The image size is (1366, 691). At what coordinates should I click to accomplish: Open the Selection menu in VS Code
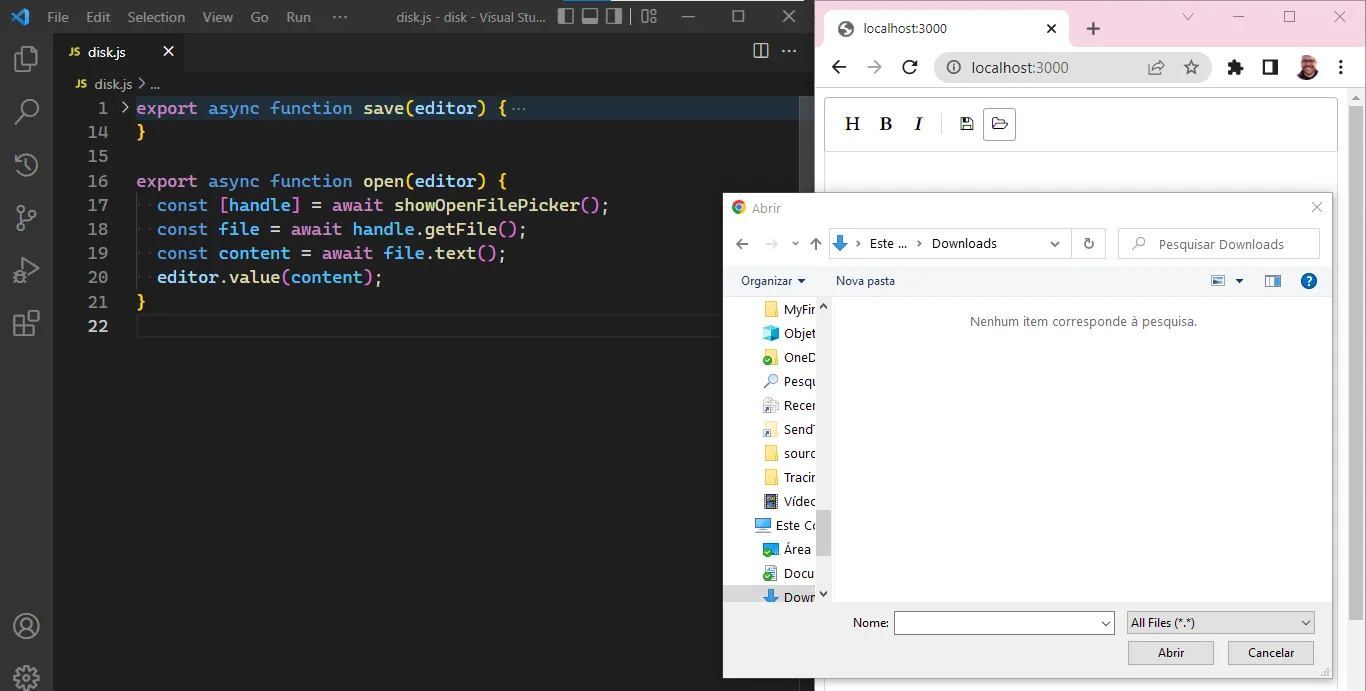point(156,17)
